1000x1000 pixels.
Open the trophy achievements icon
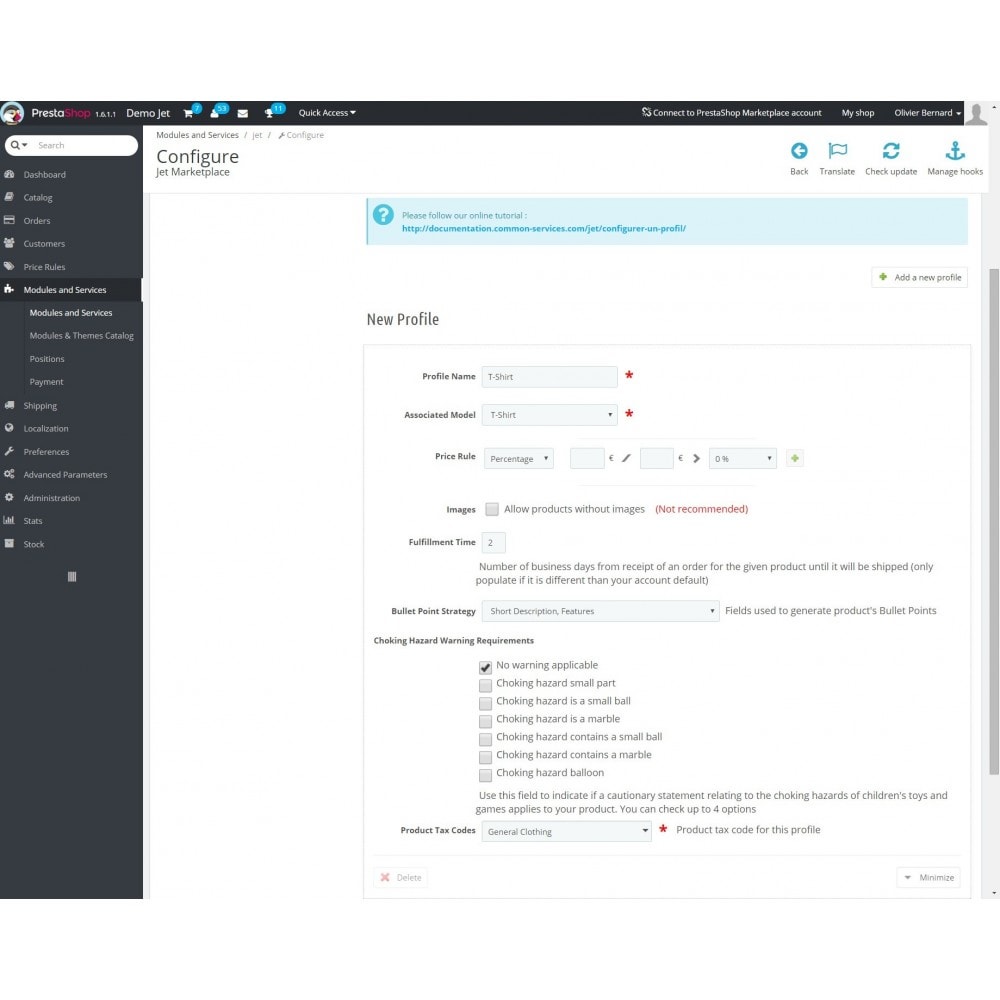269,114
